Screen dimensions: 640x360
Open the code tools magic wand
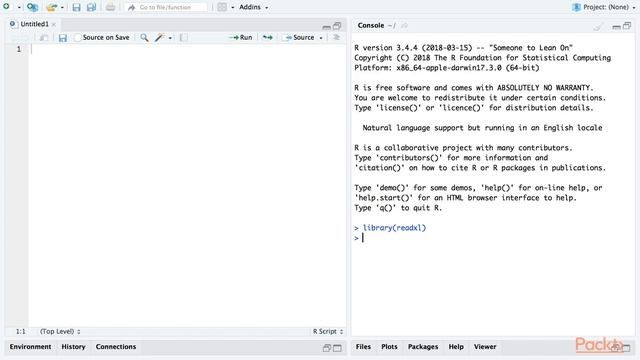[x=160, y=38]
